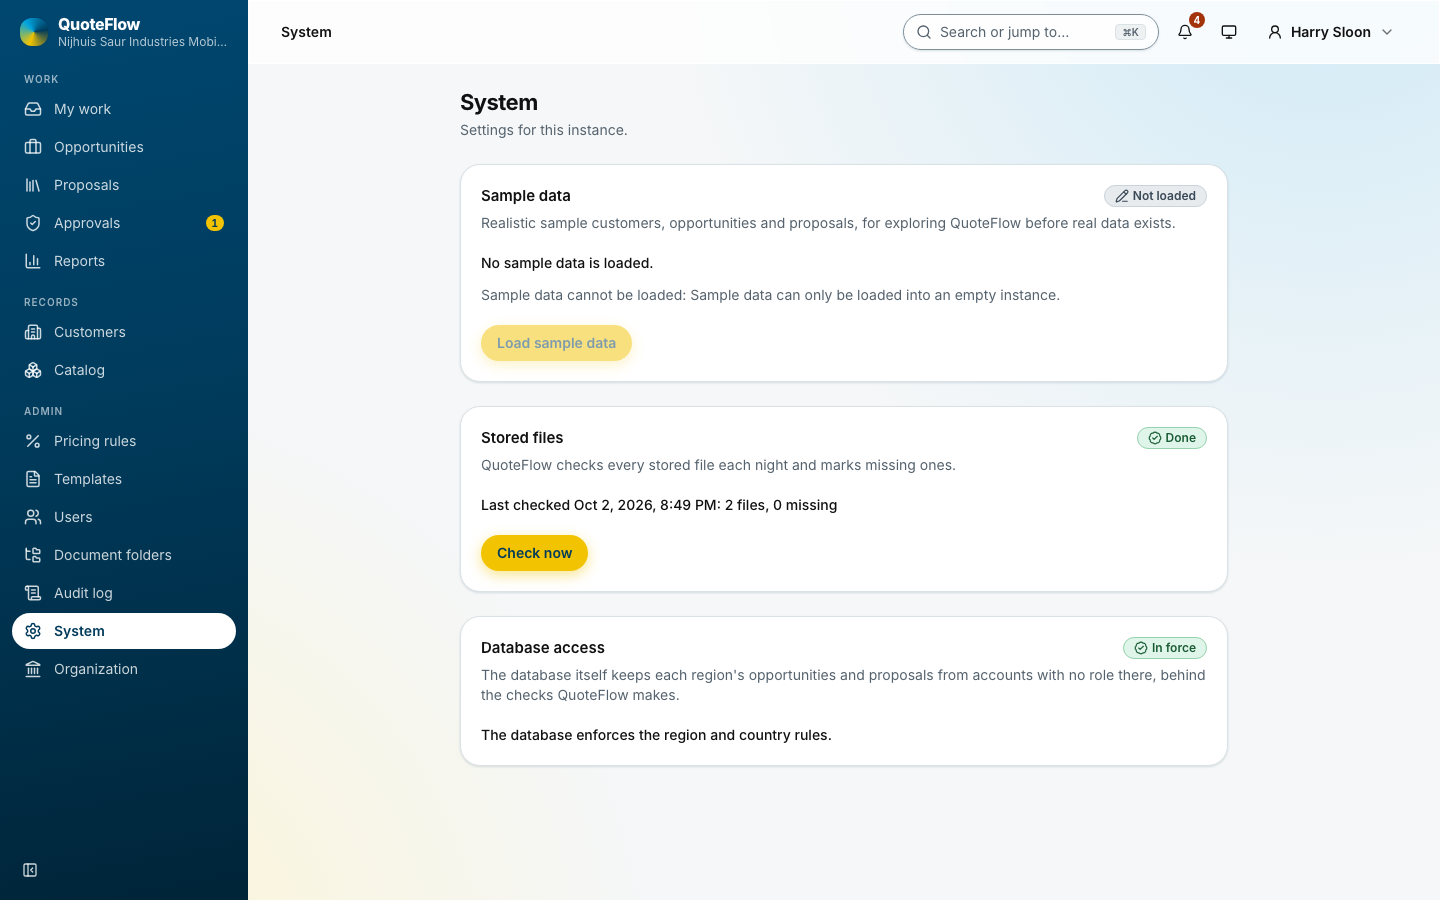Screen dimensions: 1440x900
Task: Click the System breadcrumb in the top bar
Action: pyautogui.click(x=306, y=32)
